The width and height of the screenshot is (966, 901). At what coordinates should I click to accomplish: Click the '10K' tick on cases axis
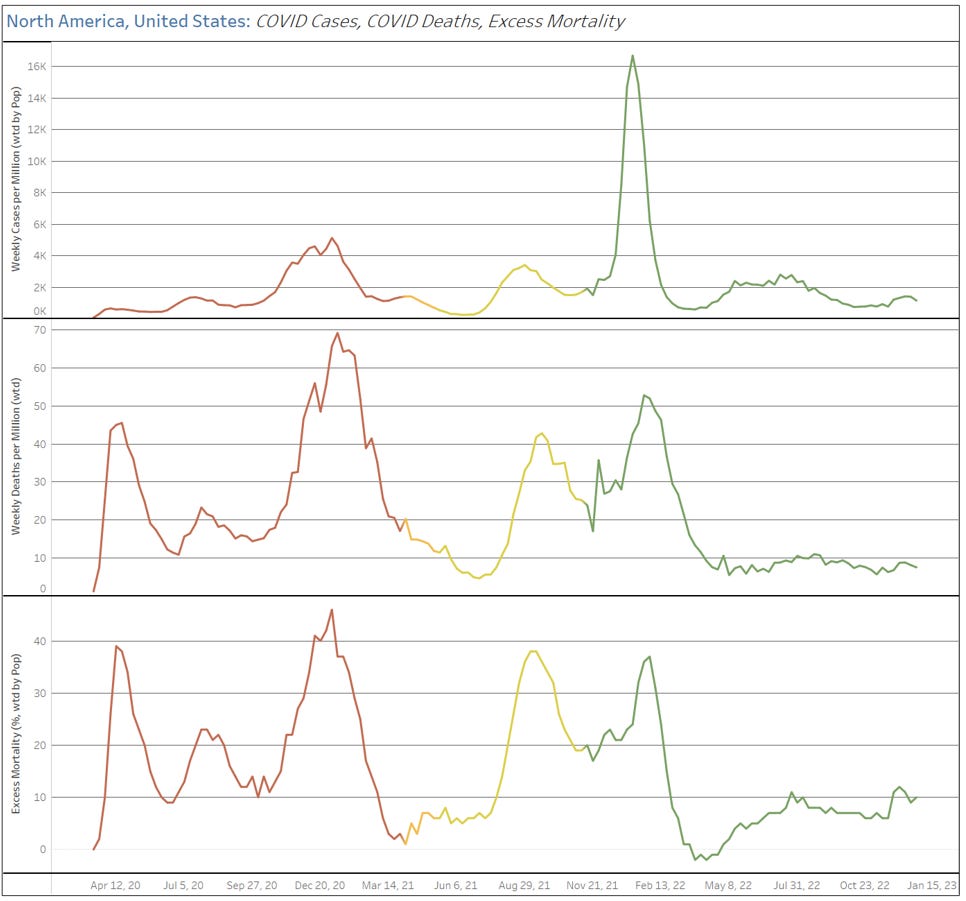click(37, 161)
